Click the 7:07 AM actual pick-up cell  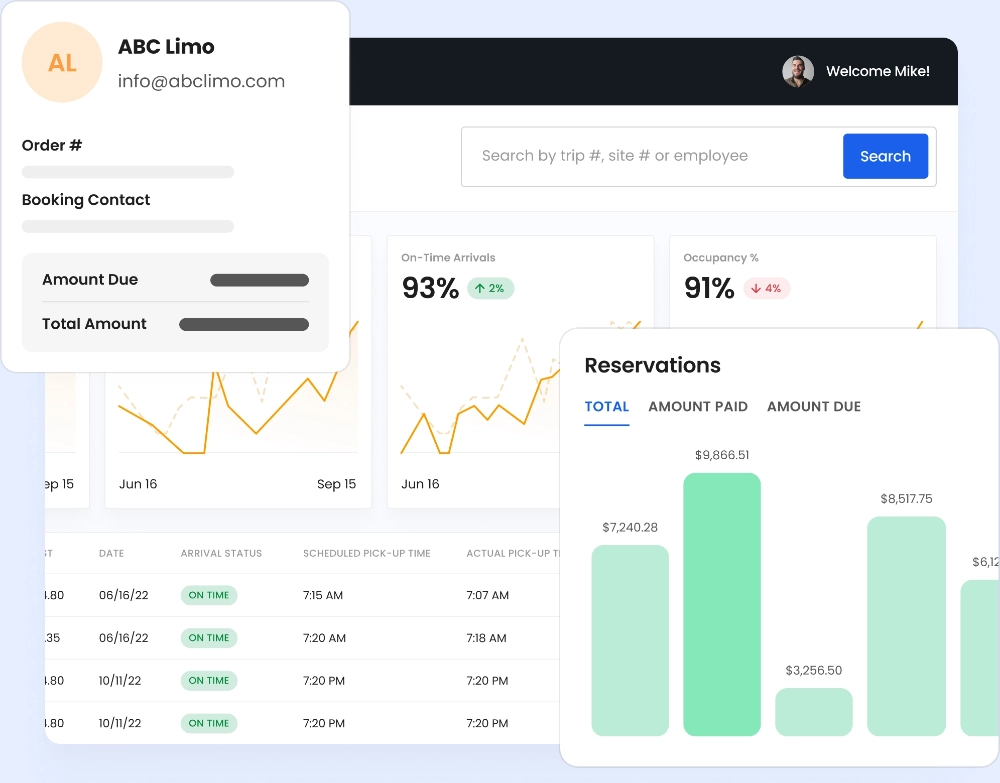[487, 595]
